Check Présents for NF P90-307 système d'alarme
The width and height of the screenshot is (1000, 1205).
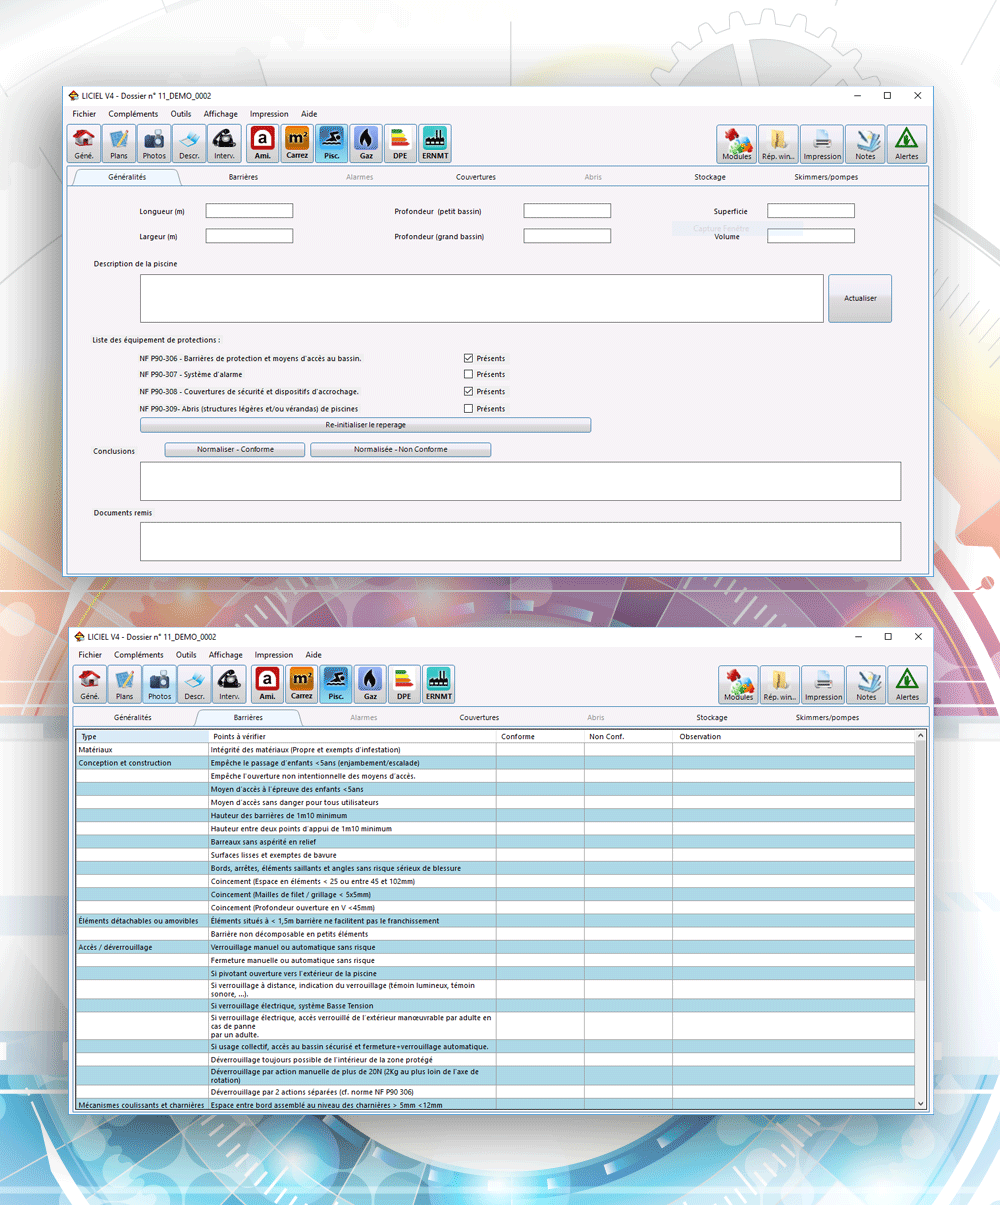point(468,375)
